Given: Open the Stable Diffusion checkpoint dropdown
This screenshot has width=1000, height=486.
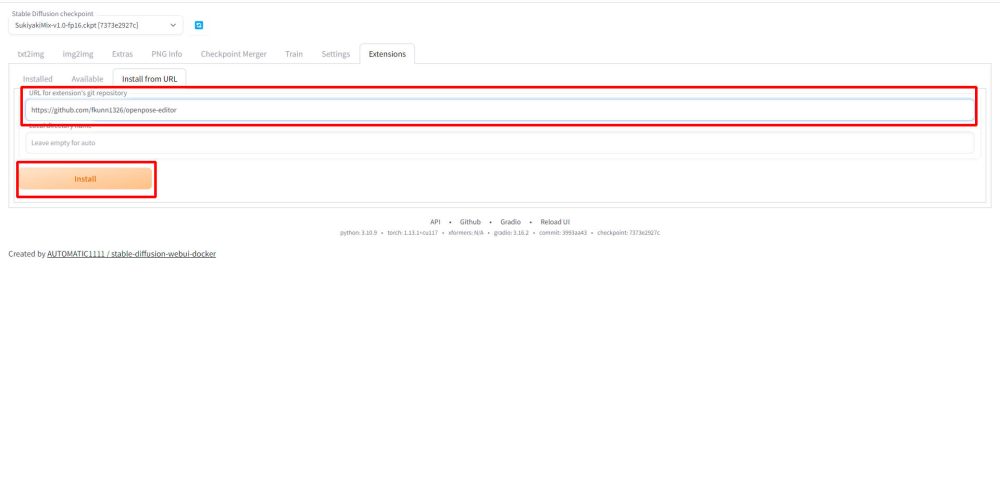Looking at the screenshot, I should point(96,25).
